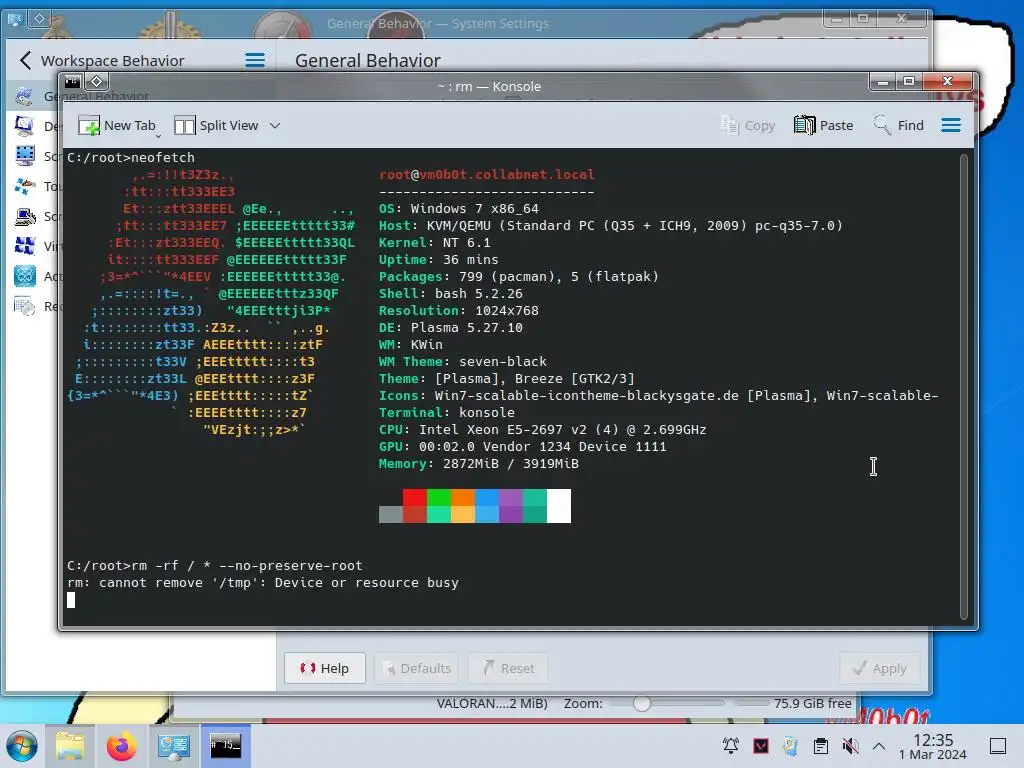Click the red Valorant-style tray icon

click(761, 746)
